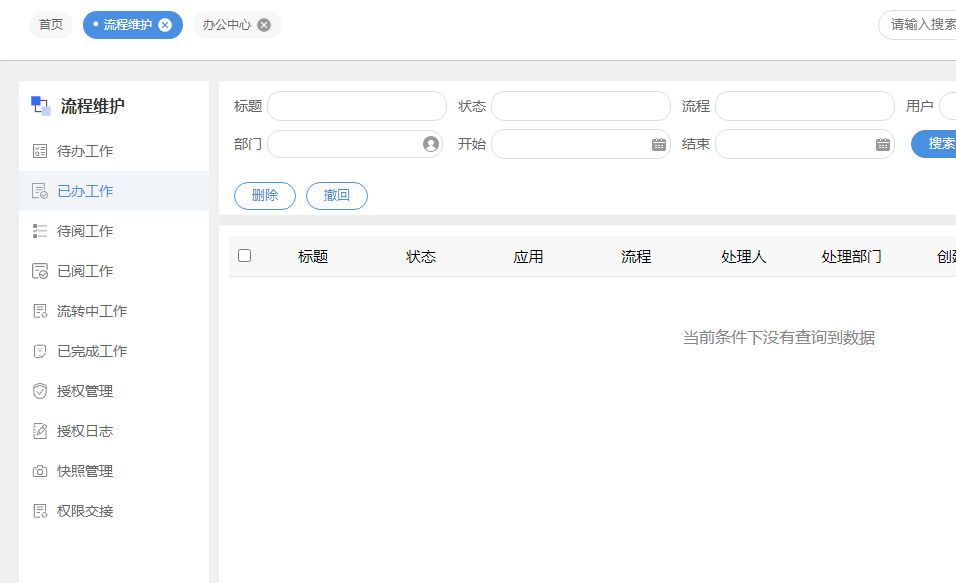Focus the 流程 input field
Viewport: 956px width, 583px height.
tap(805, 106)
